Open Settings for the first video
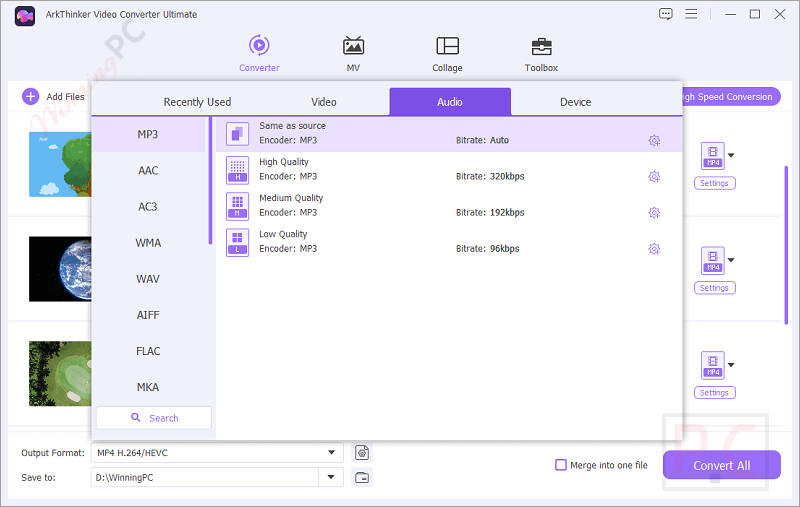This screenshot has height=507, width=800. 714,183
